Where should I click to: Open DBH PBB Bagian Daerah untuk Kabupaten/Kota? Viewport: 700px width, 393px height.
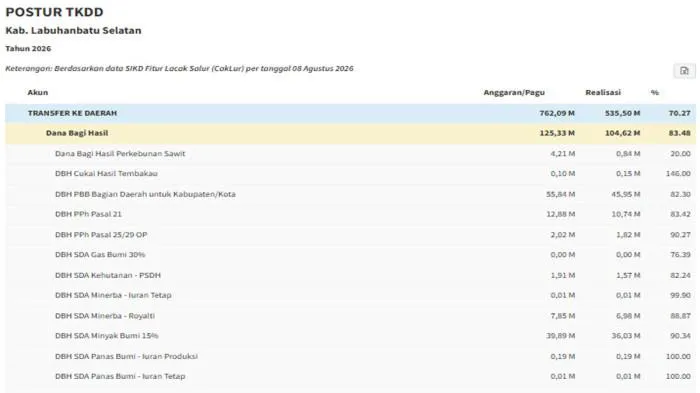pos(350,194)
